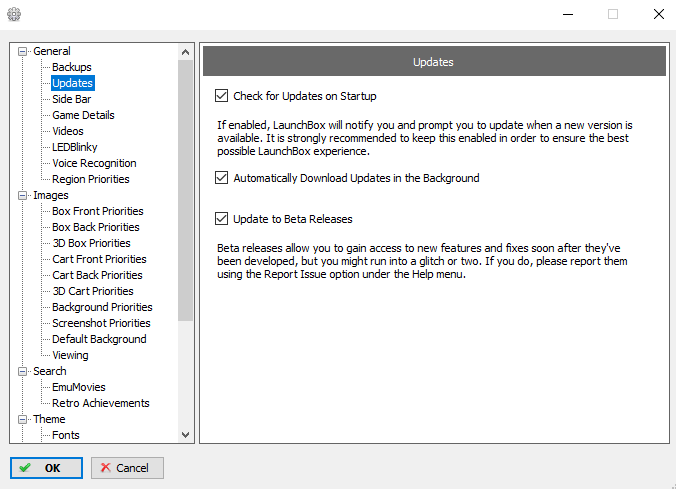Collapse the Theme tree node
676x489 pixels.
point(22,419)
